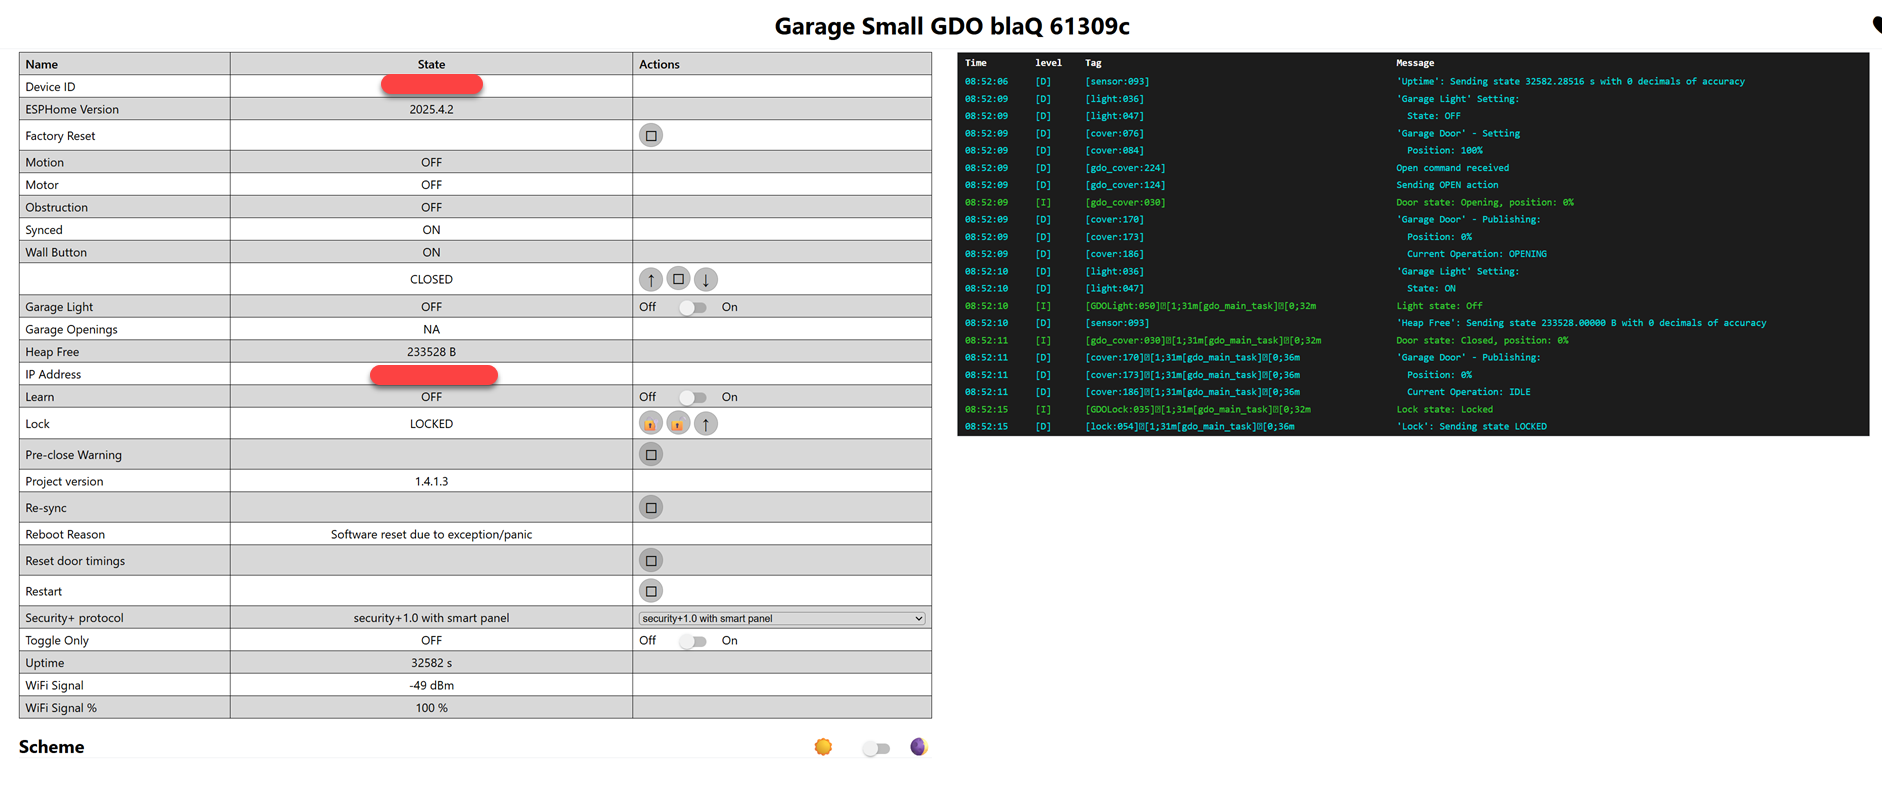The image size is (1882, 796).
Task: Click the Obstruction row label
Action: (x=56, y=207)
